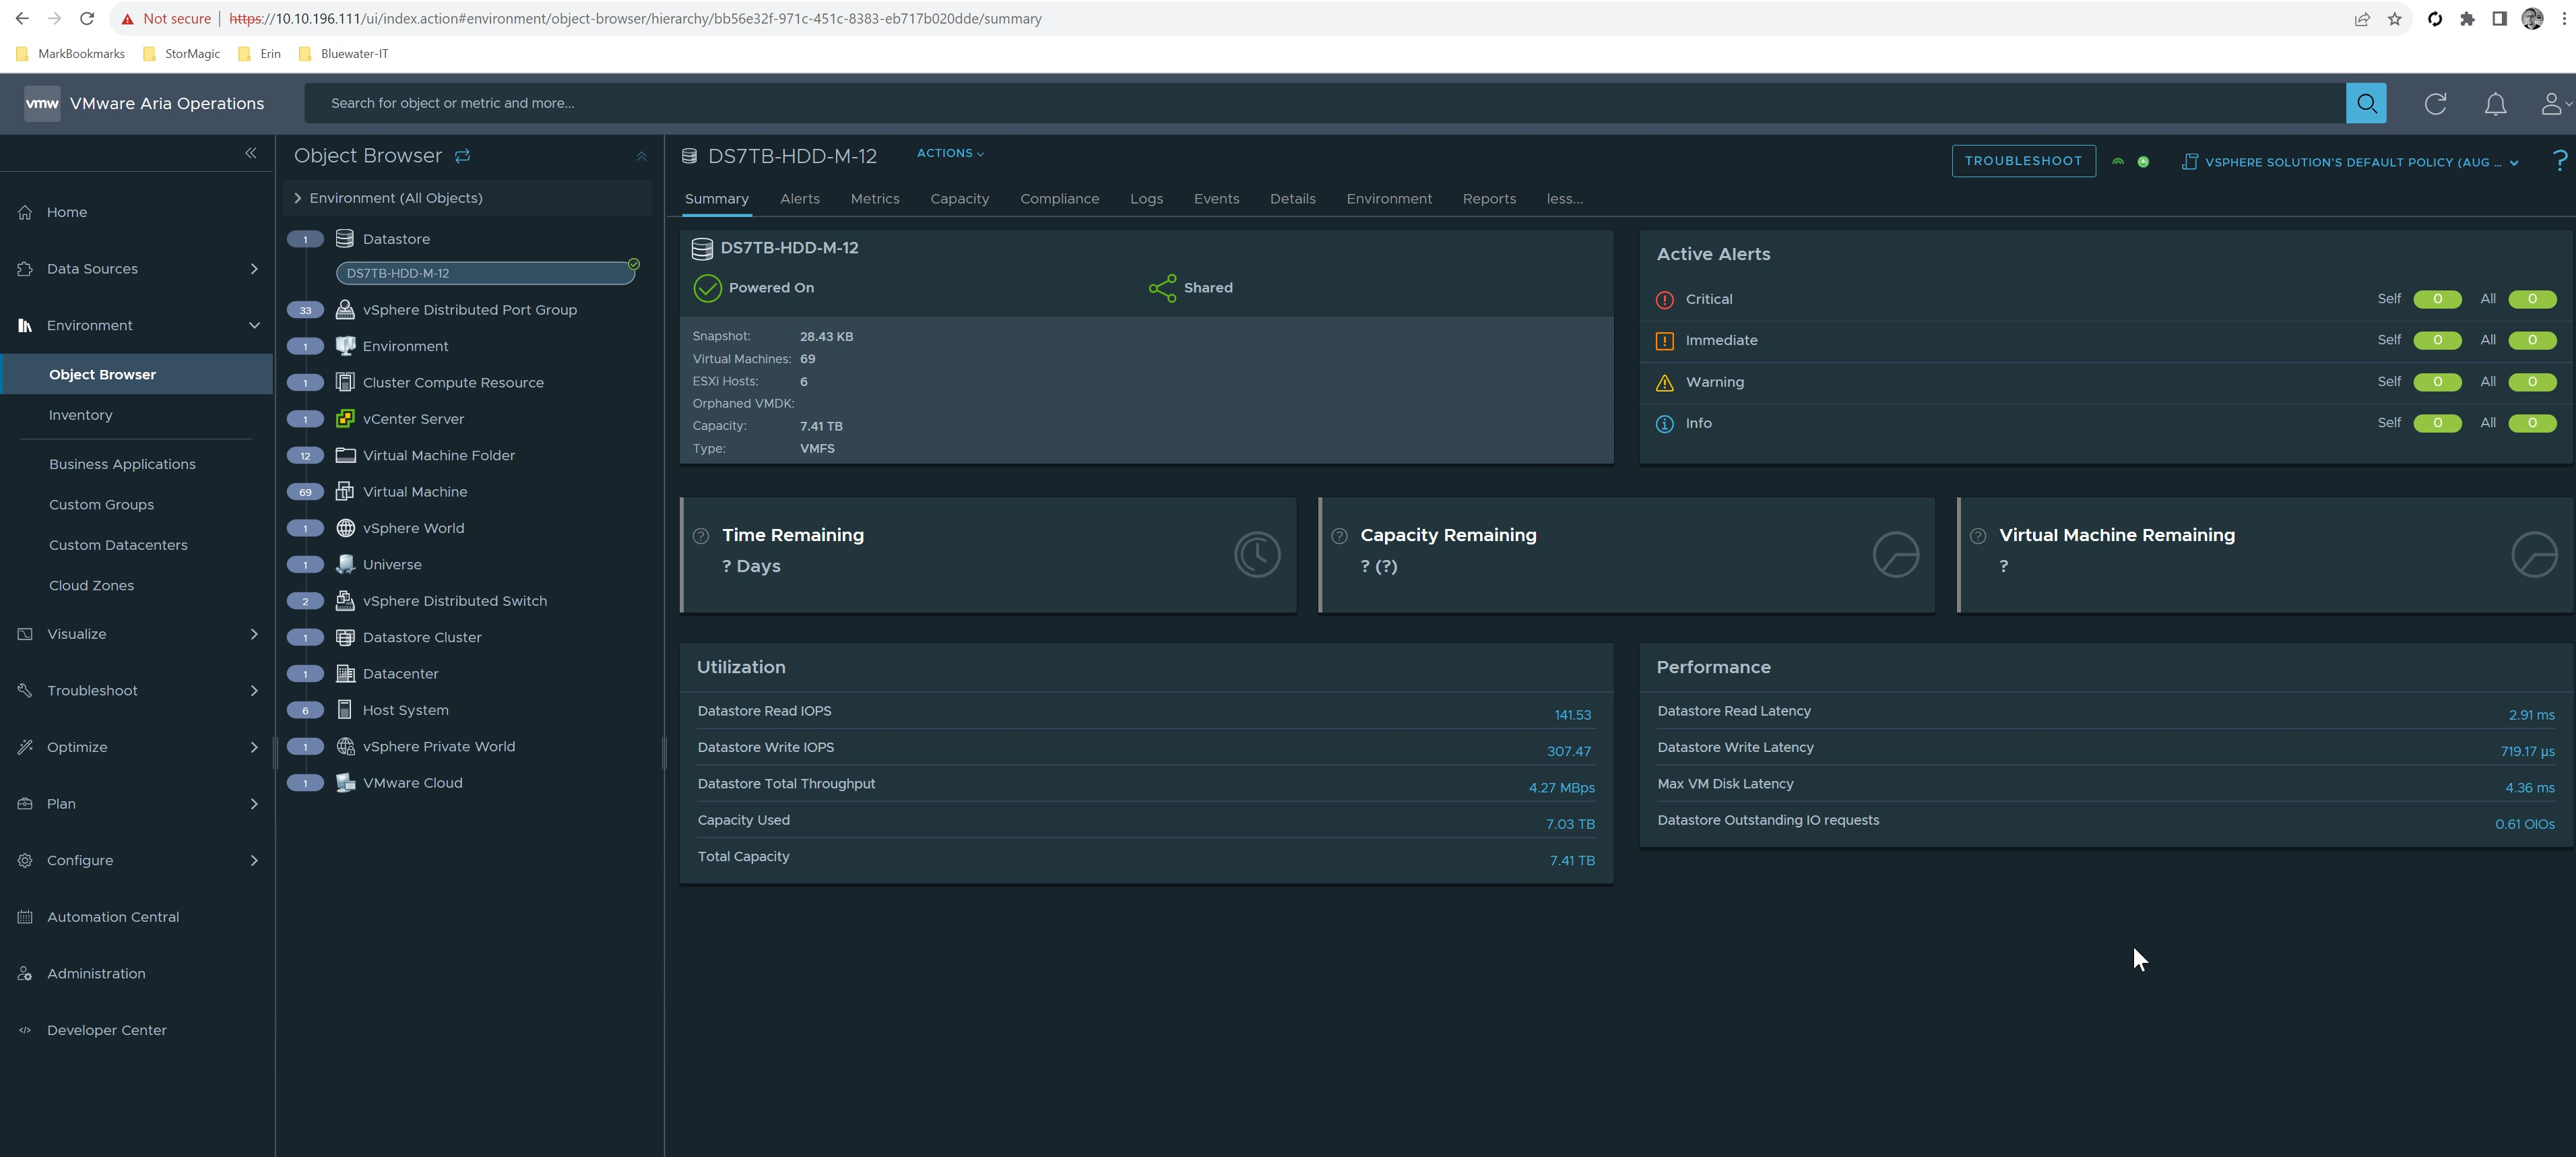This screenshot has width=2576, height=1157.
Task: Open the StorMagic bookmarks folder
Action: 181,54
